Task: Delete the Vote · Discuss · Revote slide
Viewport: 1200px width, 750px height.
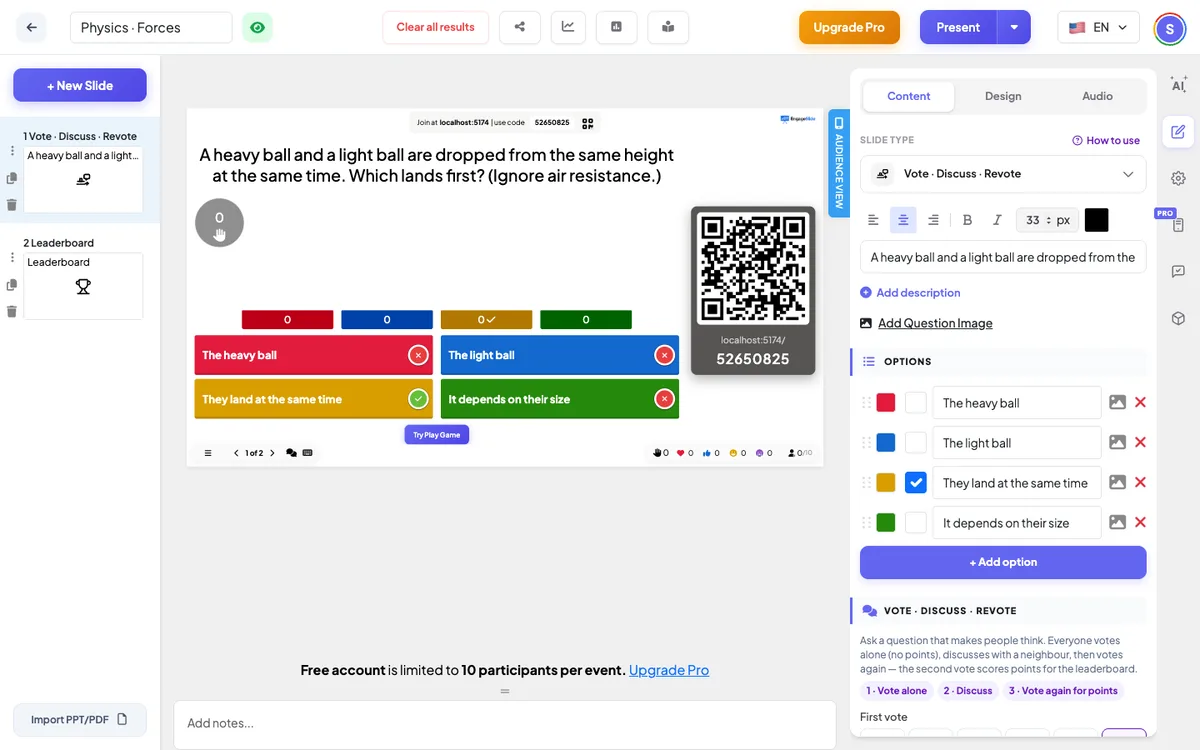Action: pos(12,205)
